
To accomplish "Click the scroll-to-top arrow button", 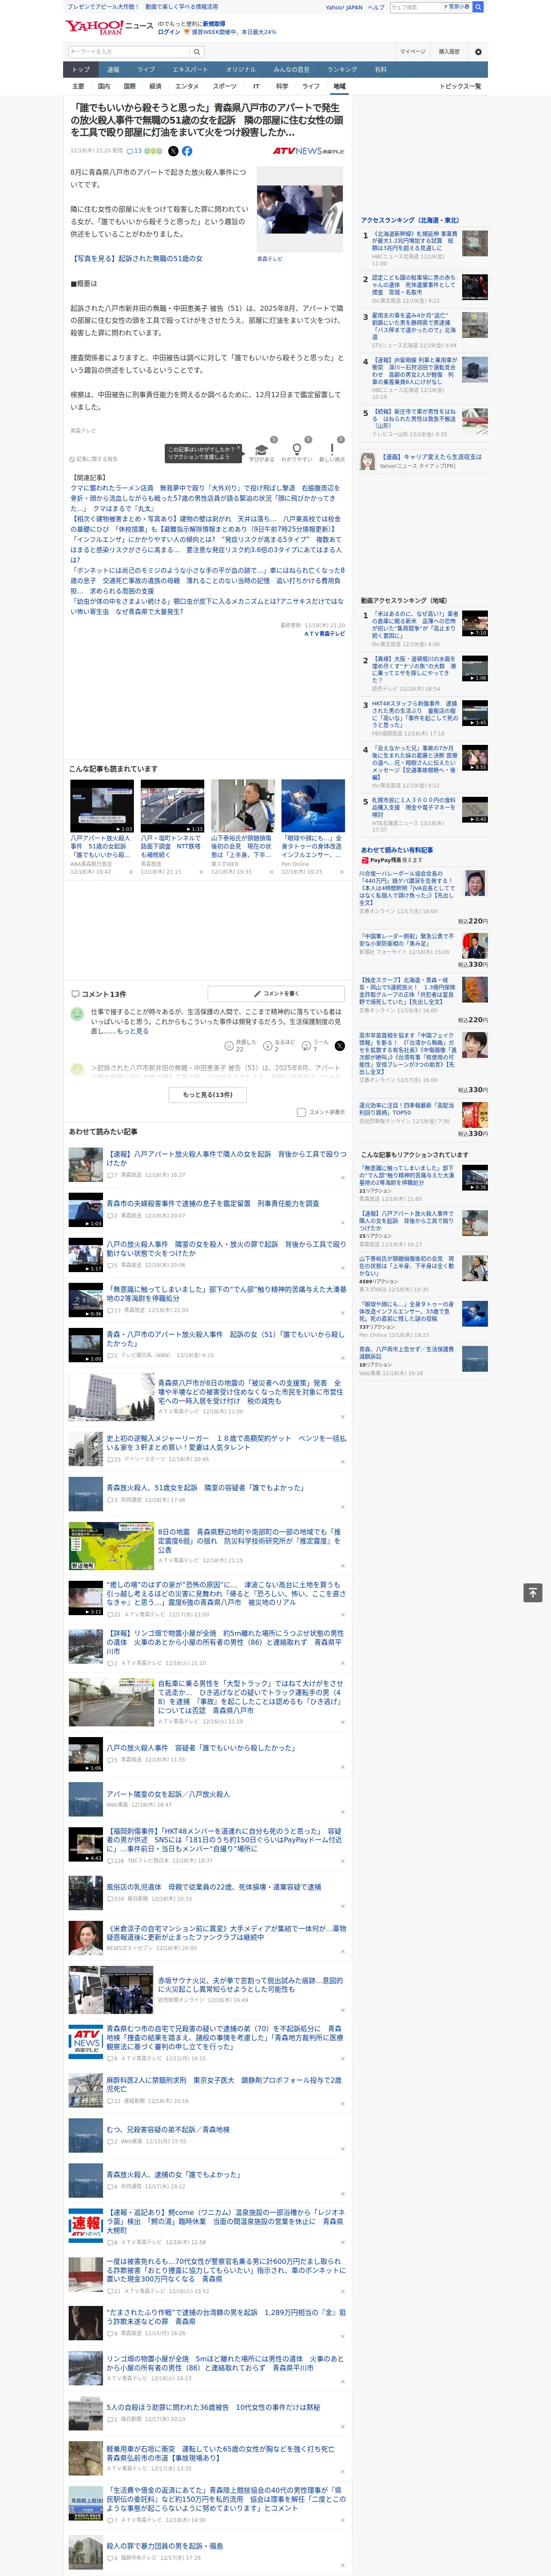I will pyautogui.click(x=532, y=1592).
